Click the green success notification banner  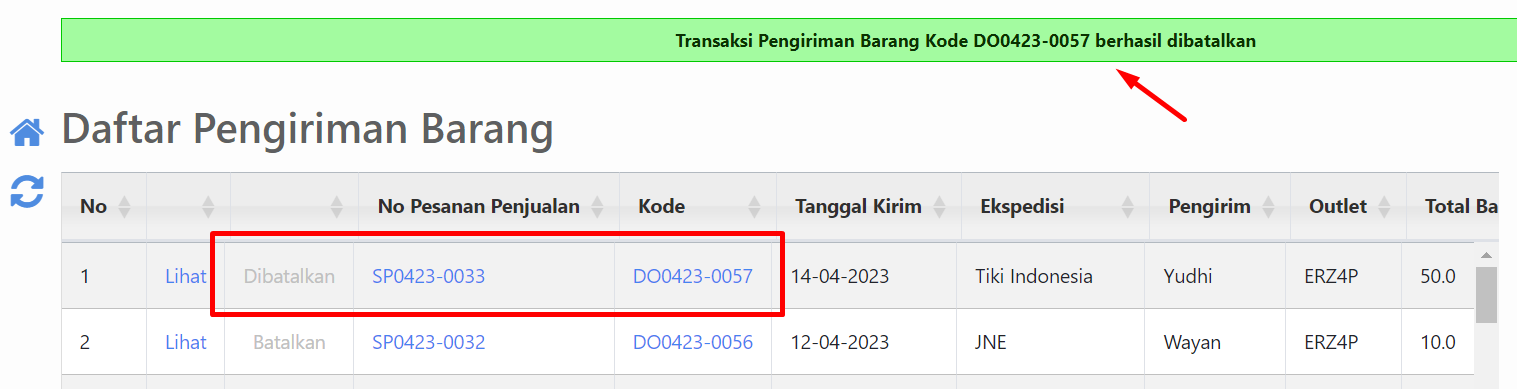click(789, 41)
